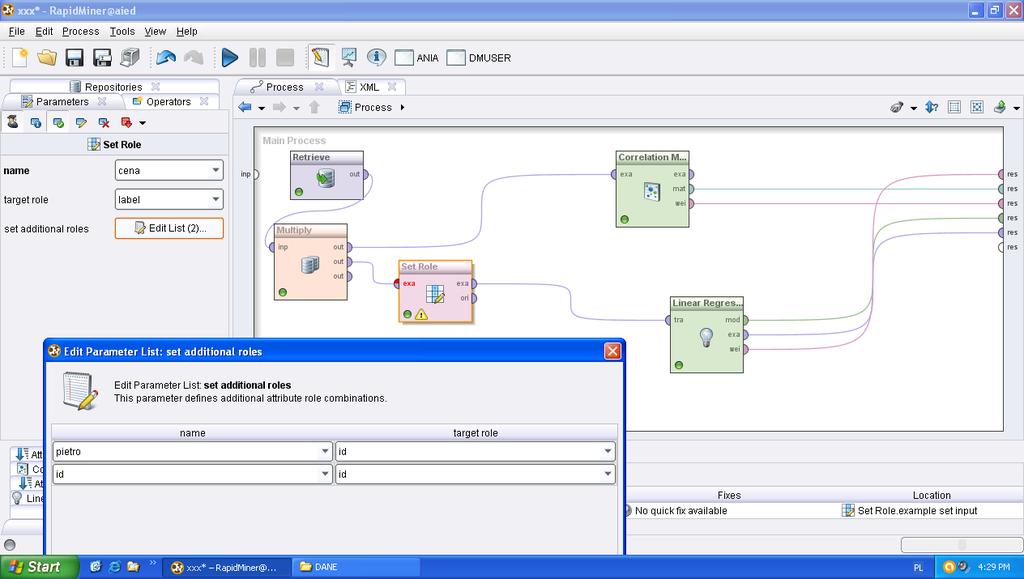Image resolution: width=1024 pixels, height=579 pixels.
Task: Open the auto-wire dropdown arrow
Action: click(x=913, y=108)
